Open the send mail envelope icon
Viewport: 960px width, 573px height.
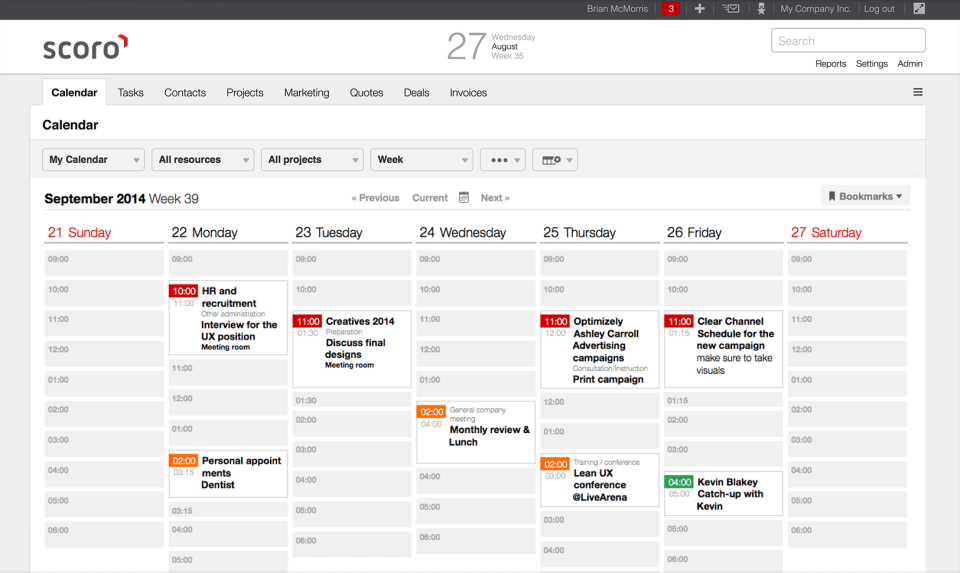pos(731,9)
